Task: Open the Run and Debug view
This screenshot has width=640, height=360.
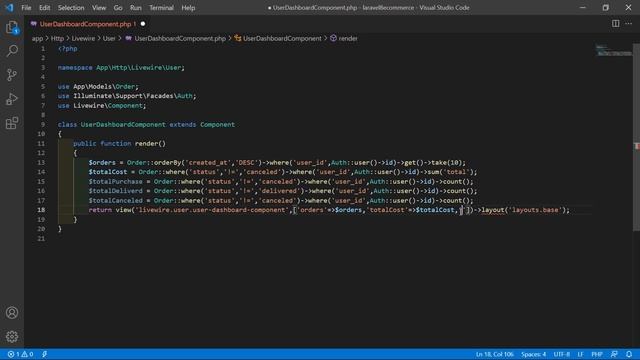Action: pos(12,99)
